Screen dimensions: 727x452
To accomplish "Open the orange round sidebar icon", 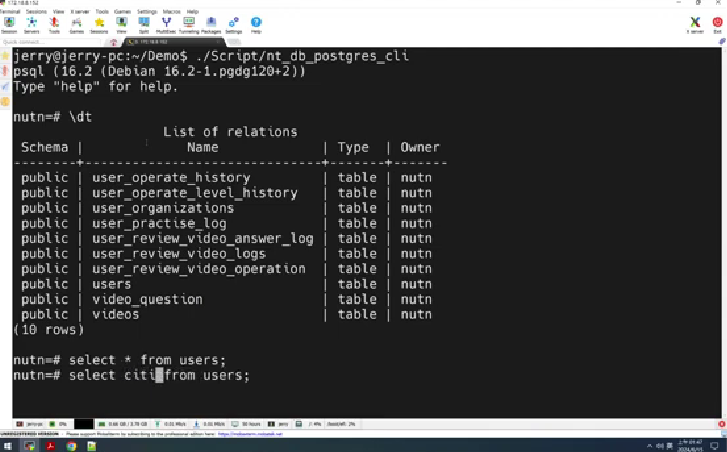I will [x=5, y=102].
